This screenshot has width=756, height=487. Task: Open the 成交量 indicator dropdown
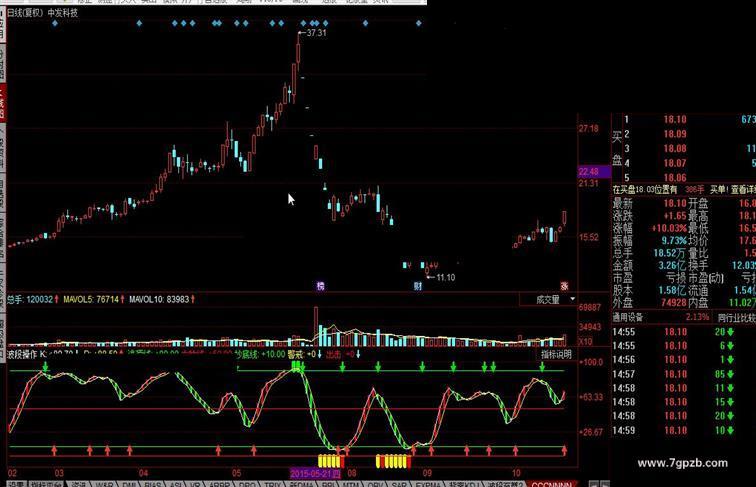(x=572, y=299)
